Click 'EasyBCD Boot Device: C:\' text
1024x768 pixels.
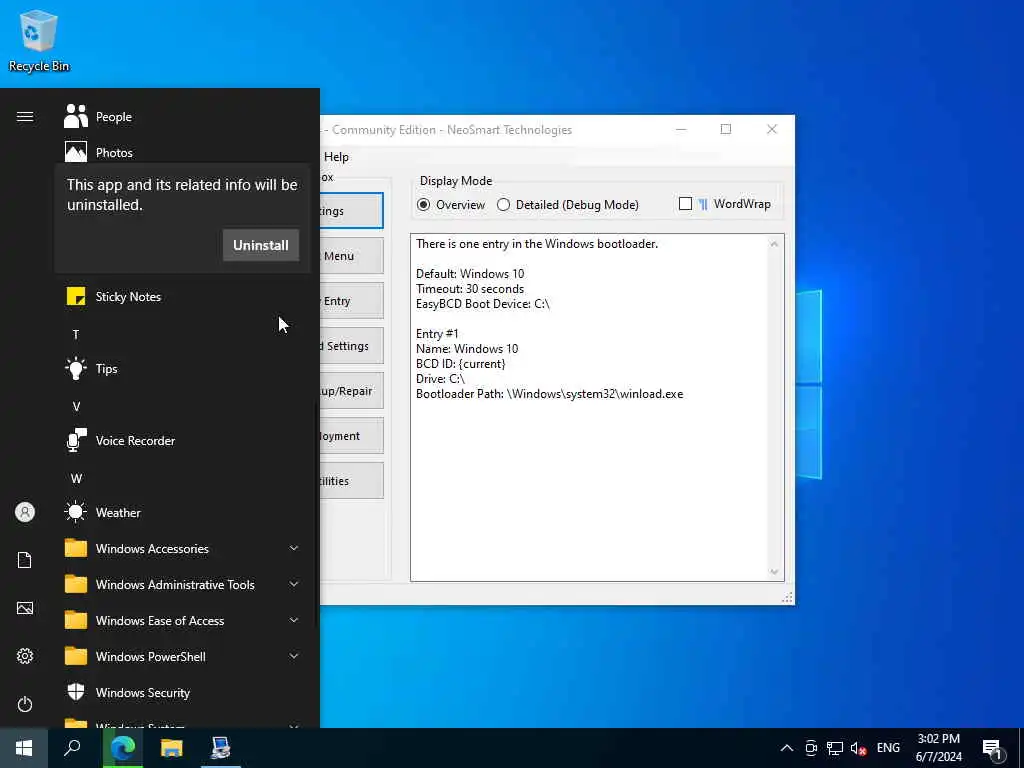point(483,304)
